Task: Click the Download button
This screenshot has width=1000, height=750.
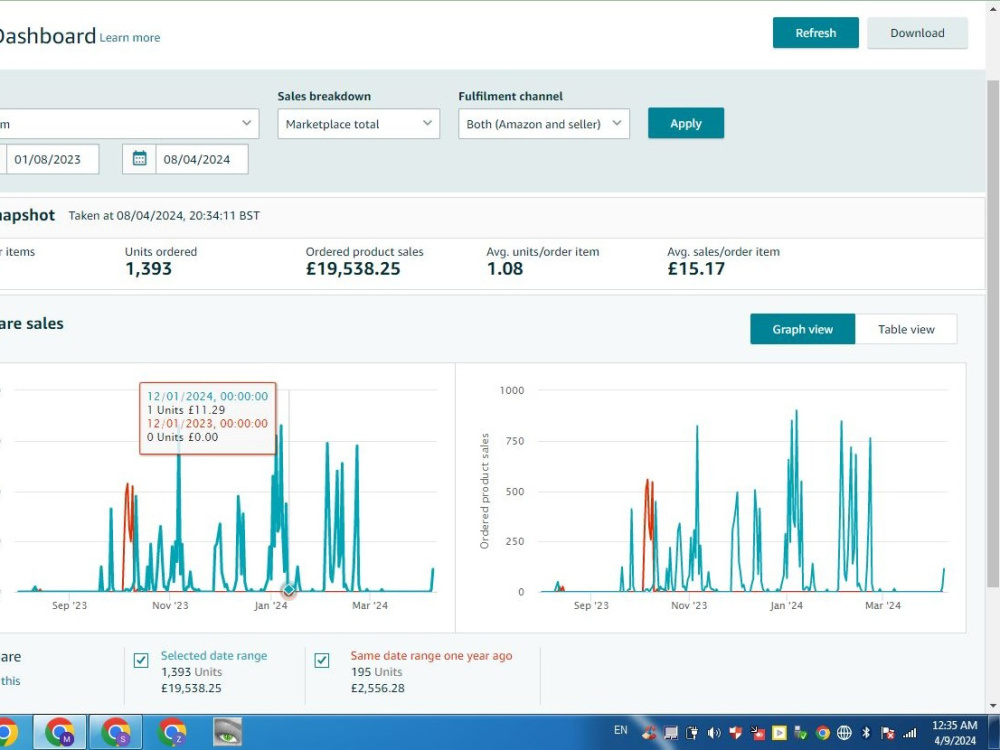Action: (x=917, y=33)
